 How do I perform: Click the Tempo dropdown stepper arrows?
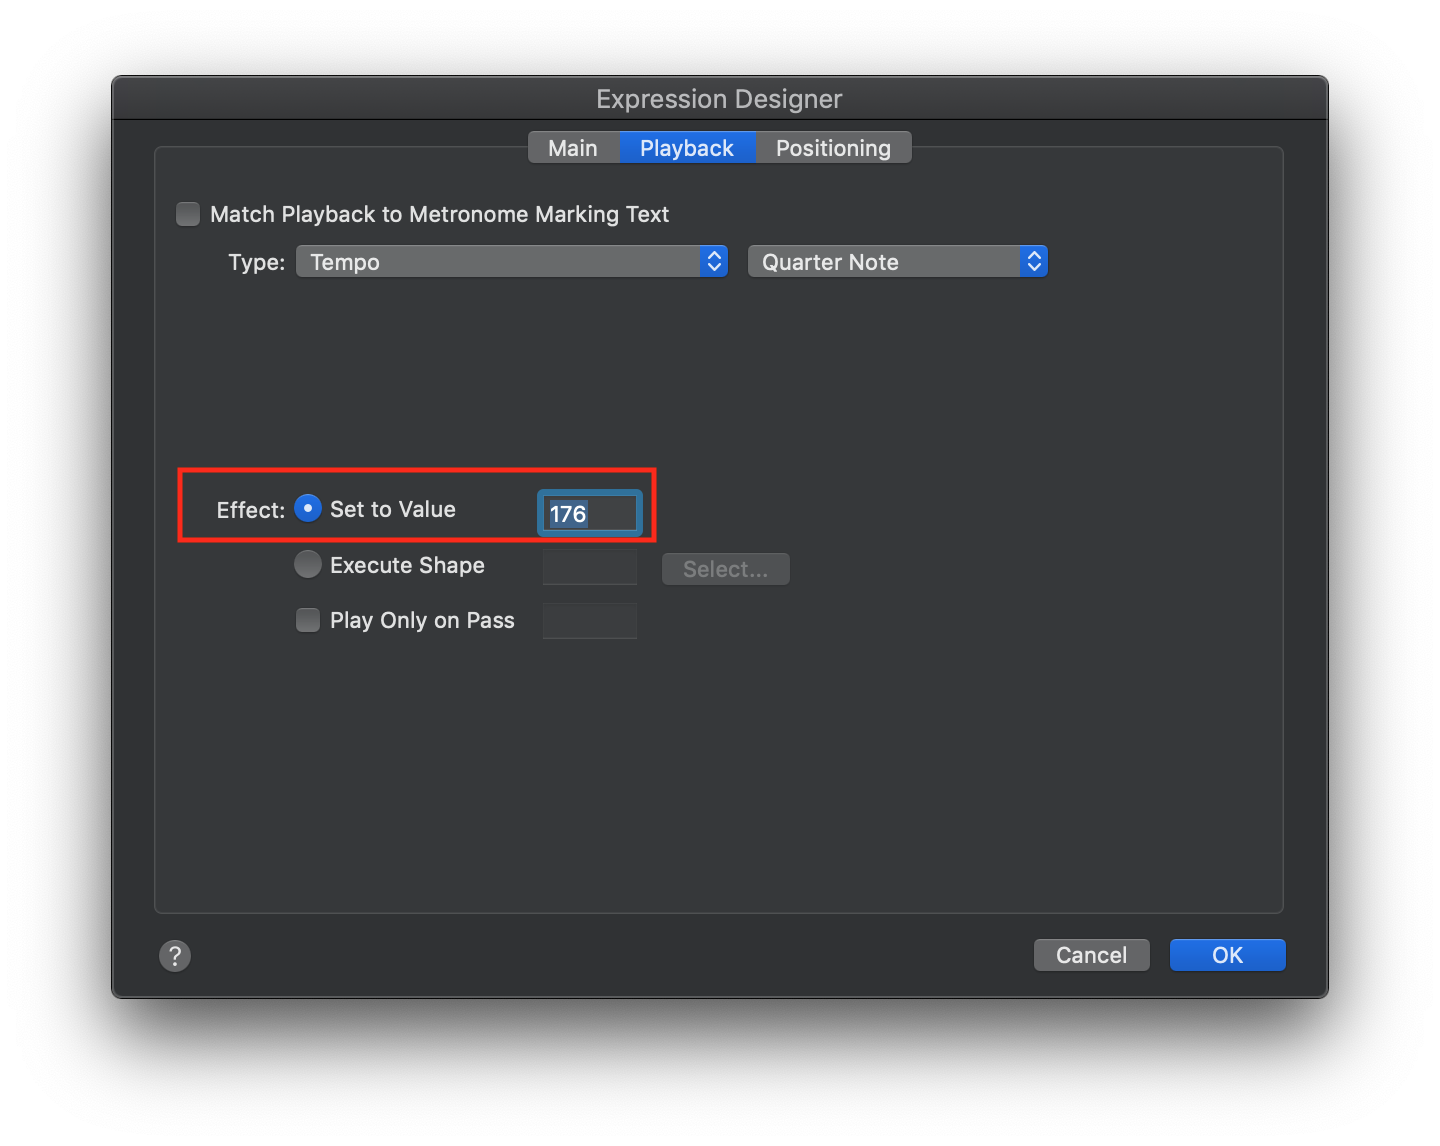[713, 261]
